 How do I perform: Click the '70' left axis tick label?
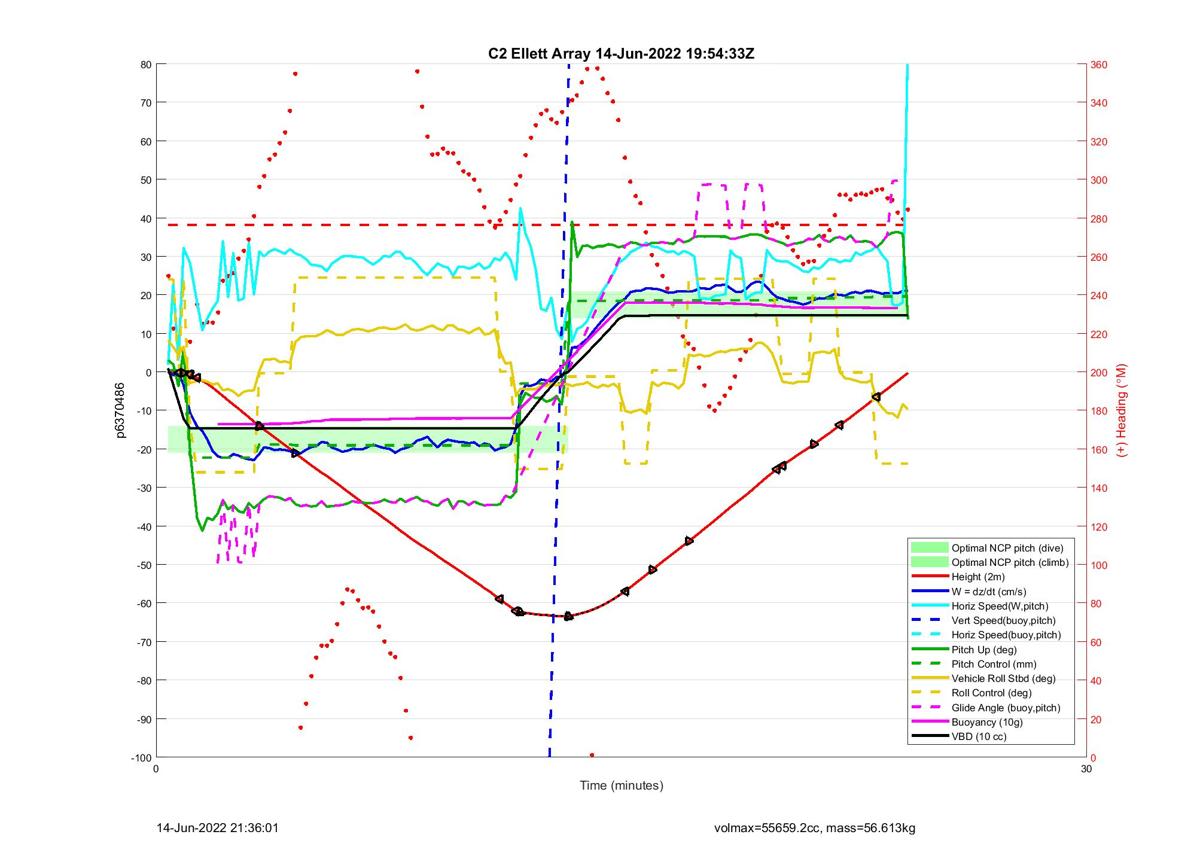[144, 103]
